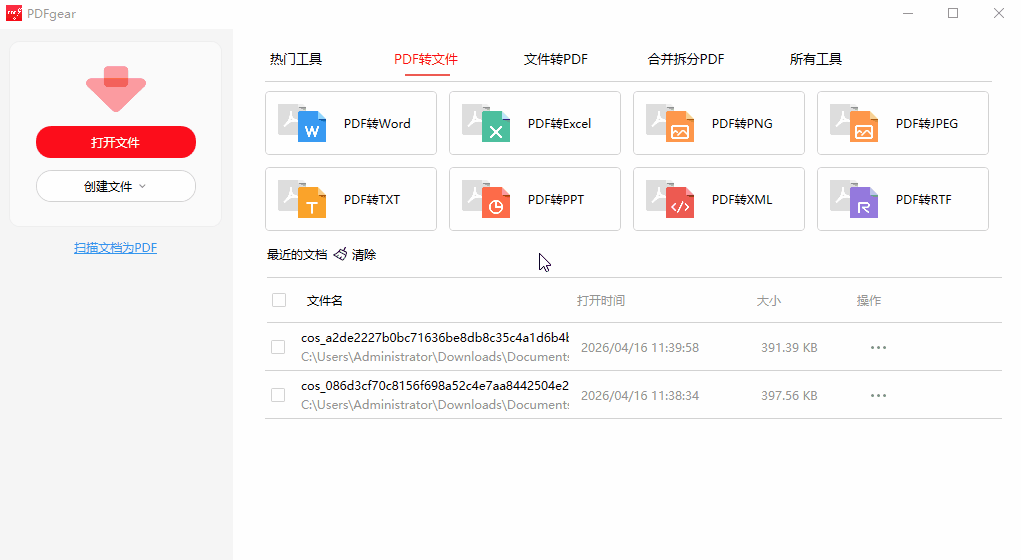Select the PDF转文件 tab

(x=426, y=59)
